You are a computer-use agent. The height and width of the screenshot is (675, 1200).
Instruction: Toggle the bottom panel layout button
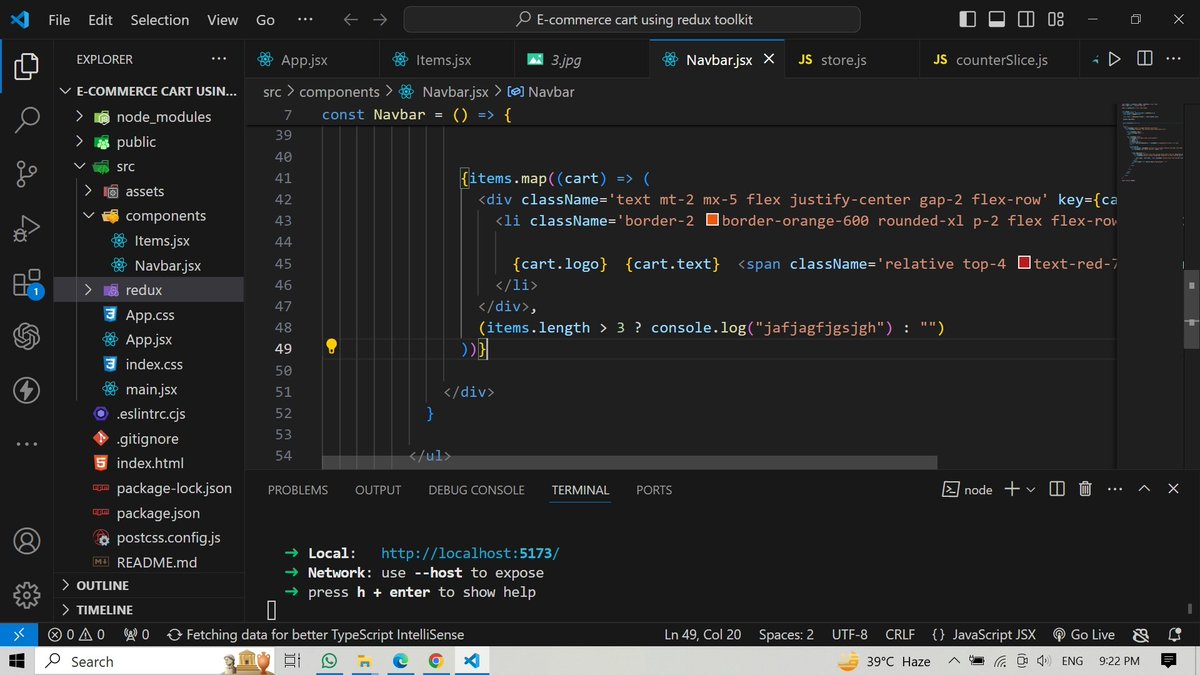click(997, 19)
